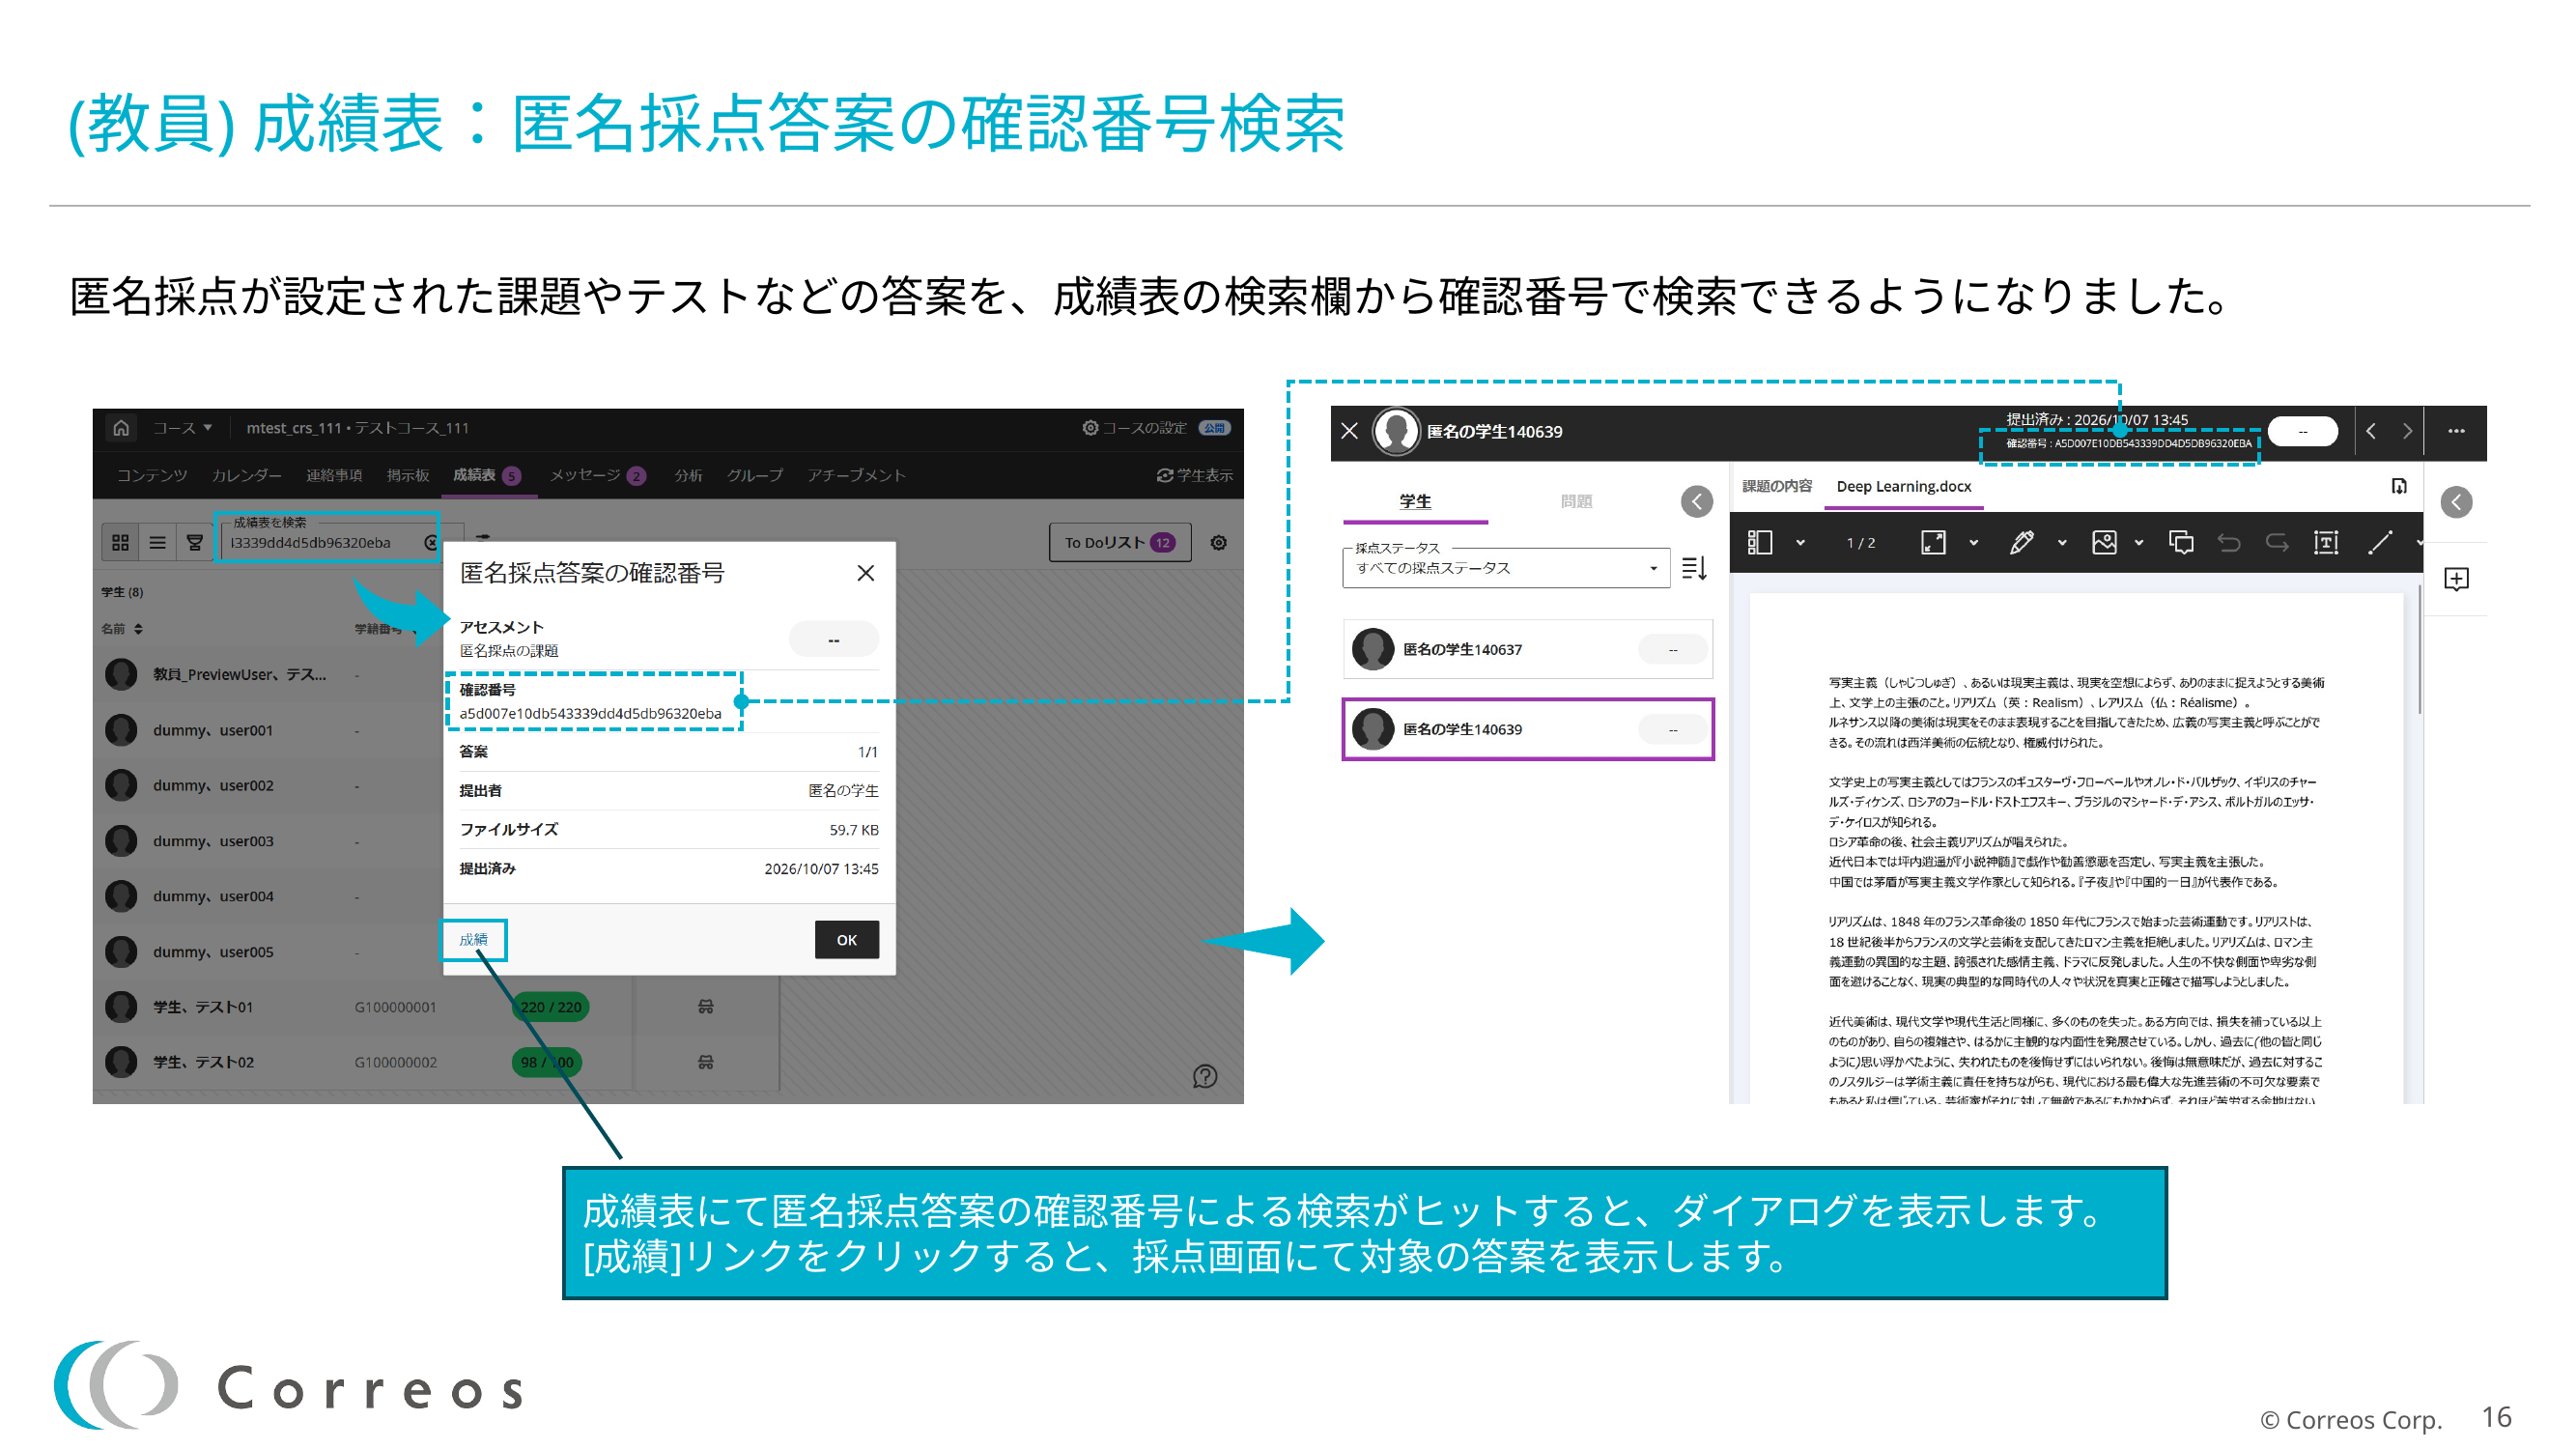
Task: Select student 匿名の学生140637
Action: click(1527, 649)
